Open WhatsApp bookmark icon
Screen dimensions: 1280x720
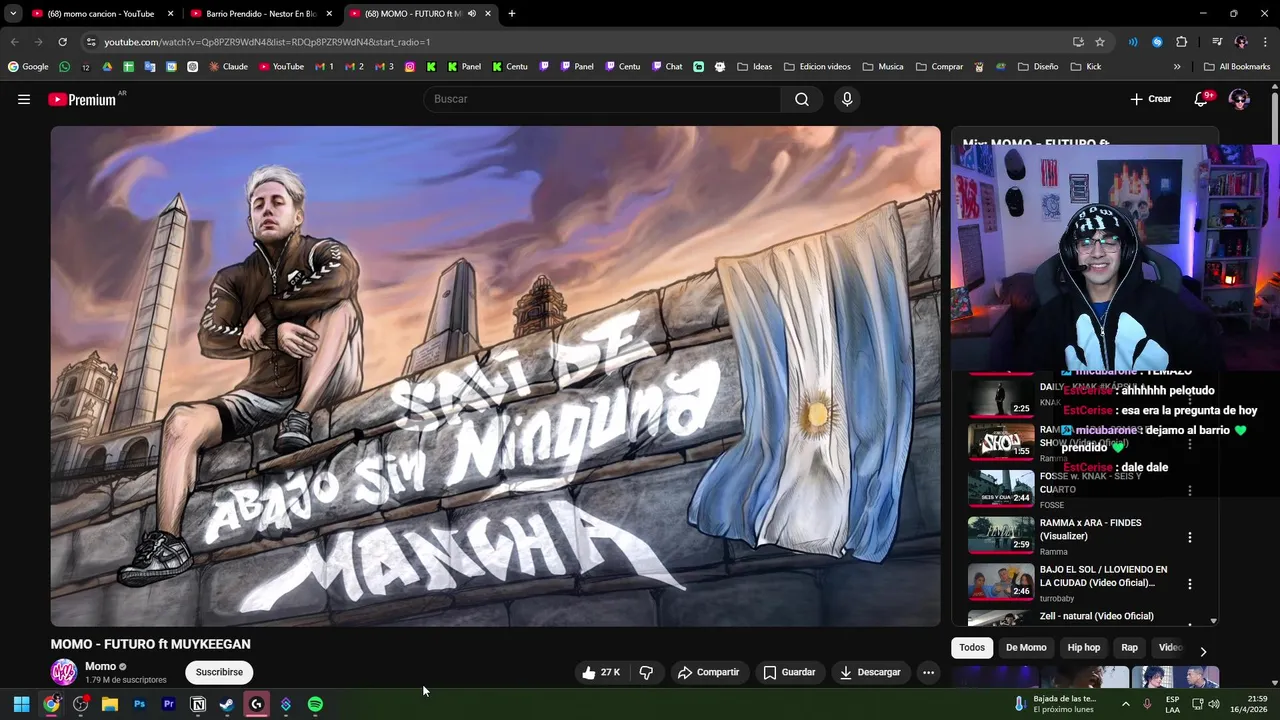(x=65, y=67)
